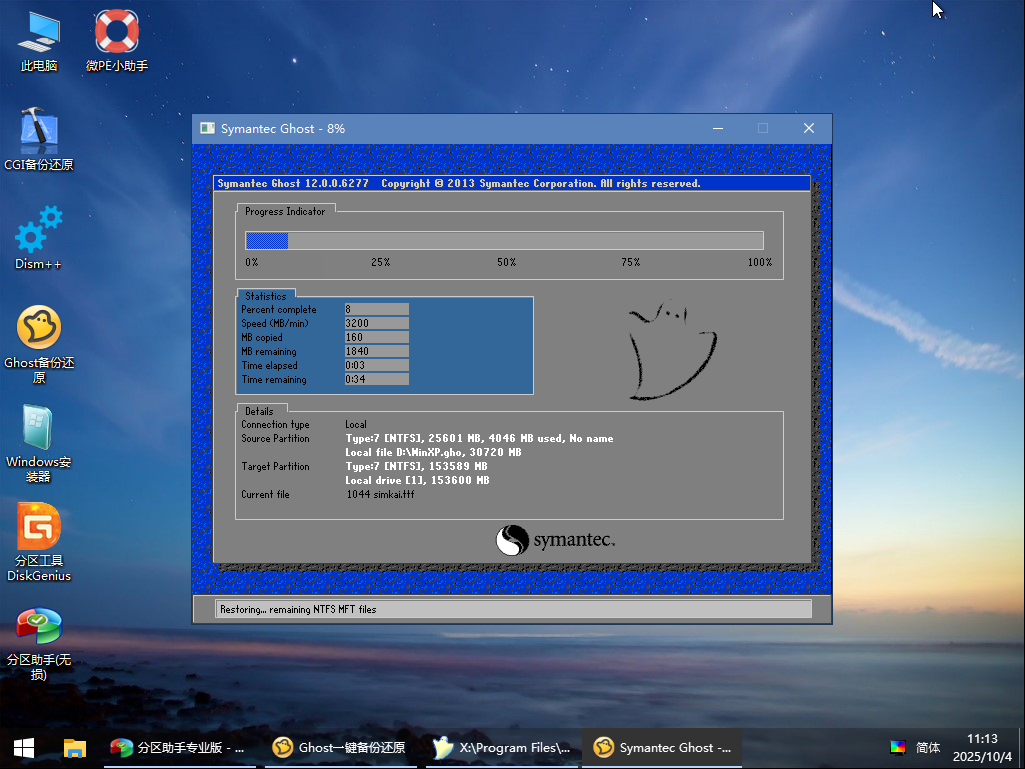Select 分区工具 DiskGenius desktop icon
Screen dimensions: 1025x769
39,542
